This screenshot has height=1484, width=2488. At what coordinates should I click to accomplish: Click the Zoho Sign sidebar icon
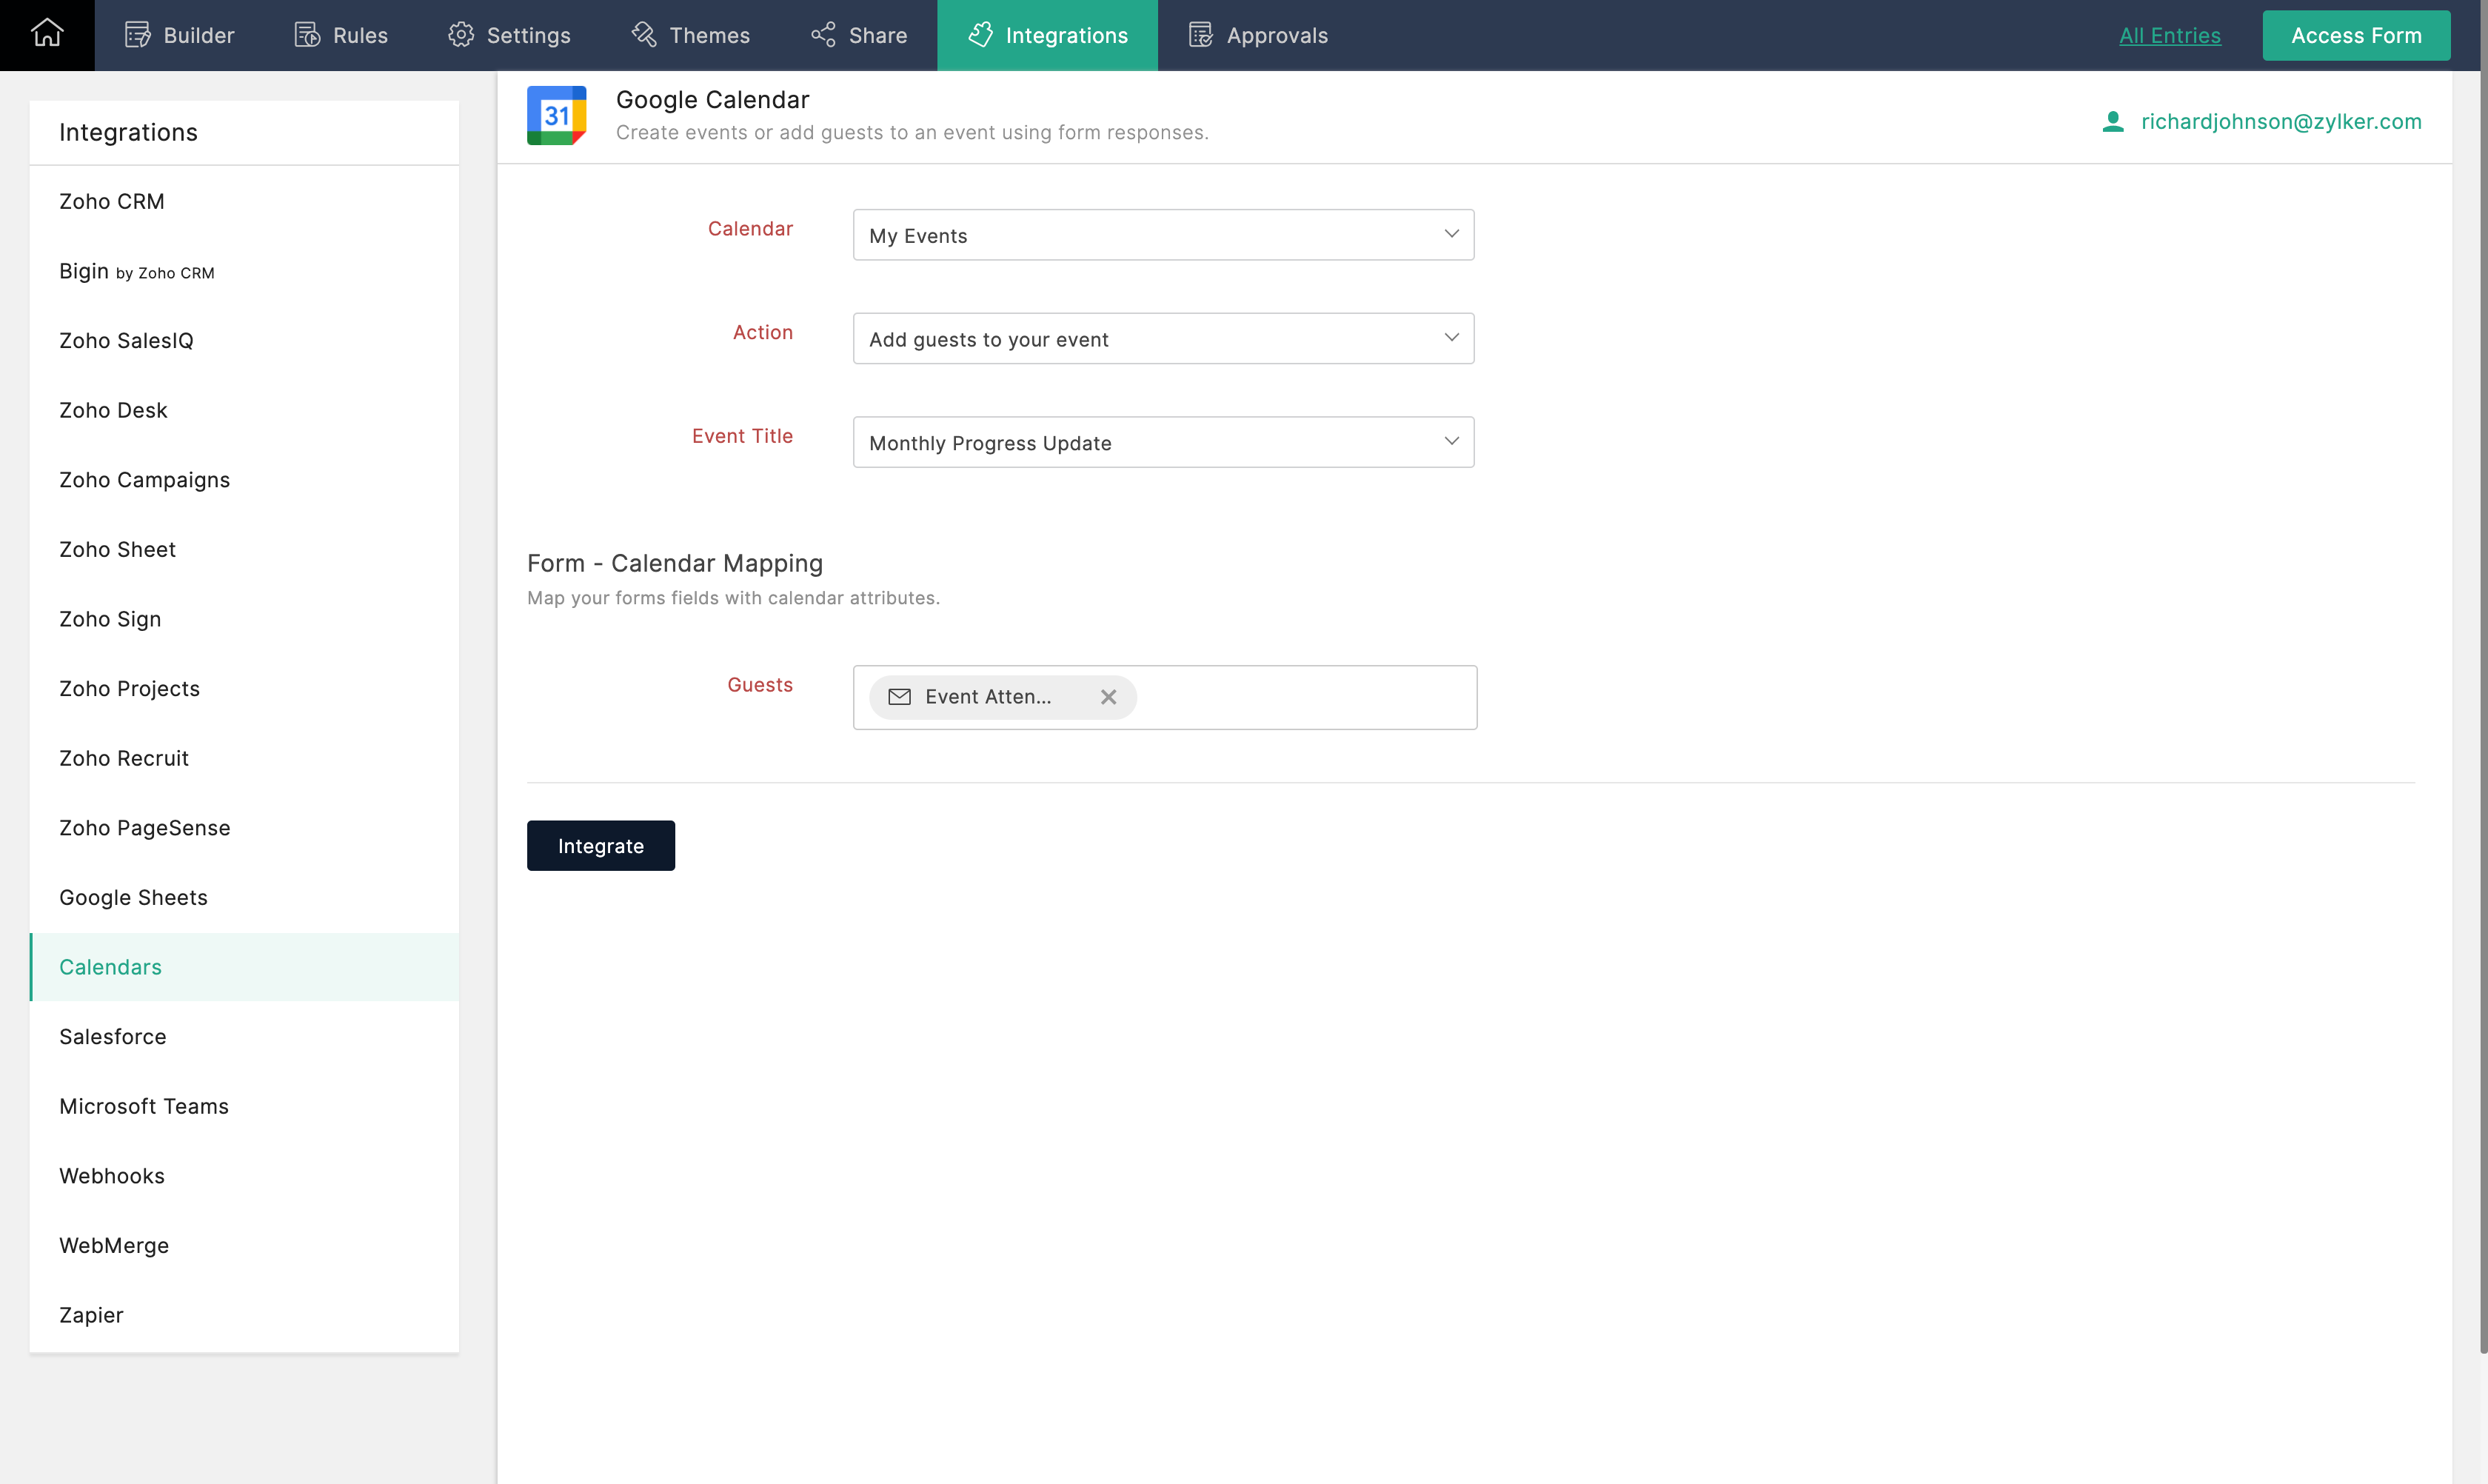(x=110, y=618)
